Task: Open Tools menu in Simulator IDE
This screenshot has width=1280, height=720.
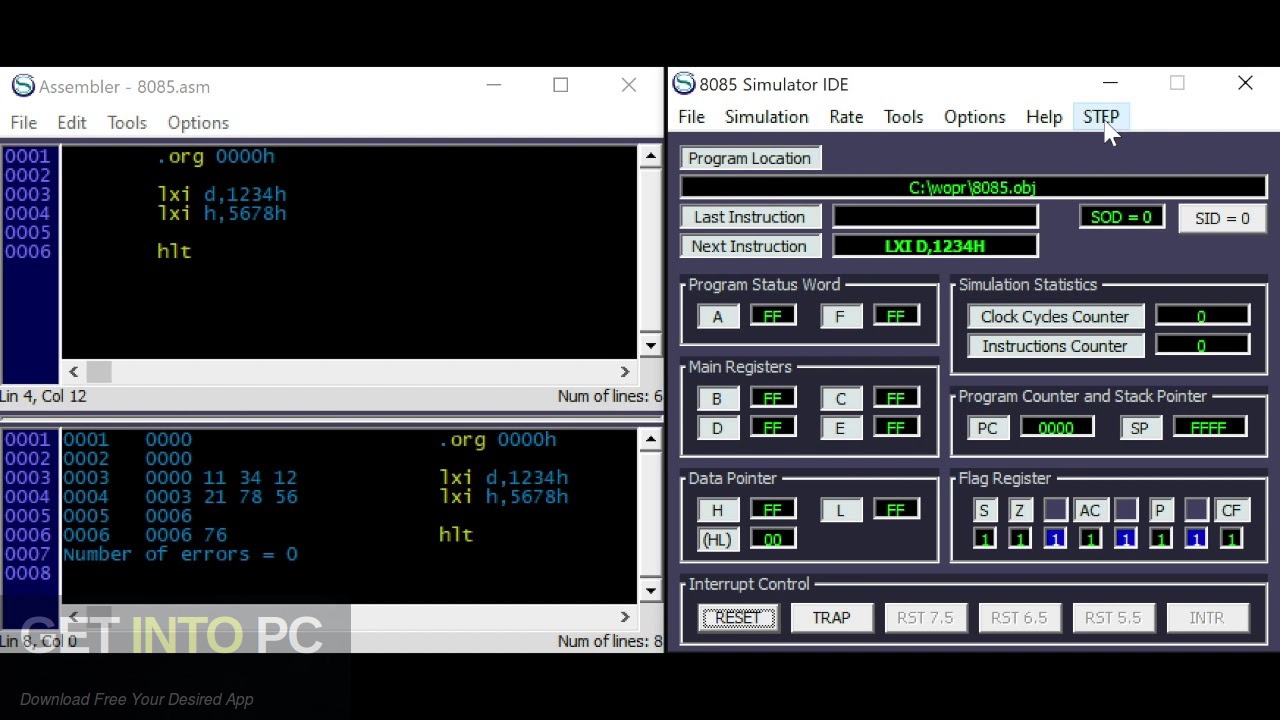Action: (903, 117)
